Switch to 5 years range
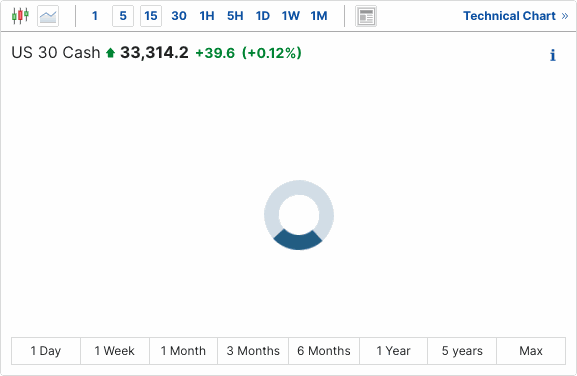Screen dimensions: 577x376 click(462, 351)
